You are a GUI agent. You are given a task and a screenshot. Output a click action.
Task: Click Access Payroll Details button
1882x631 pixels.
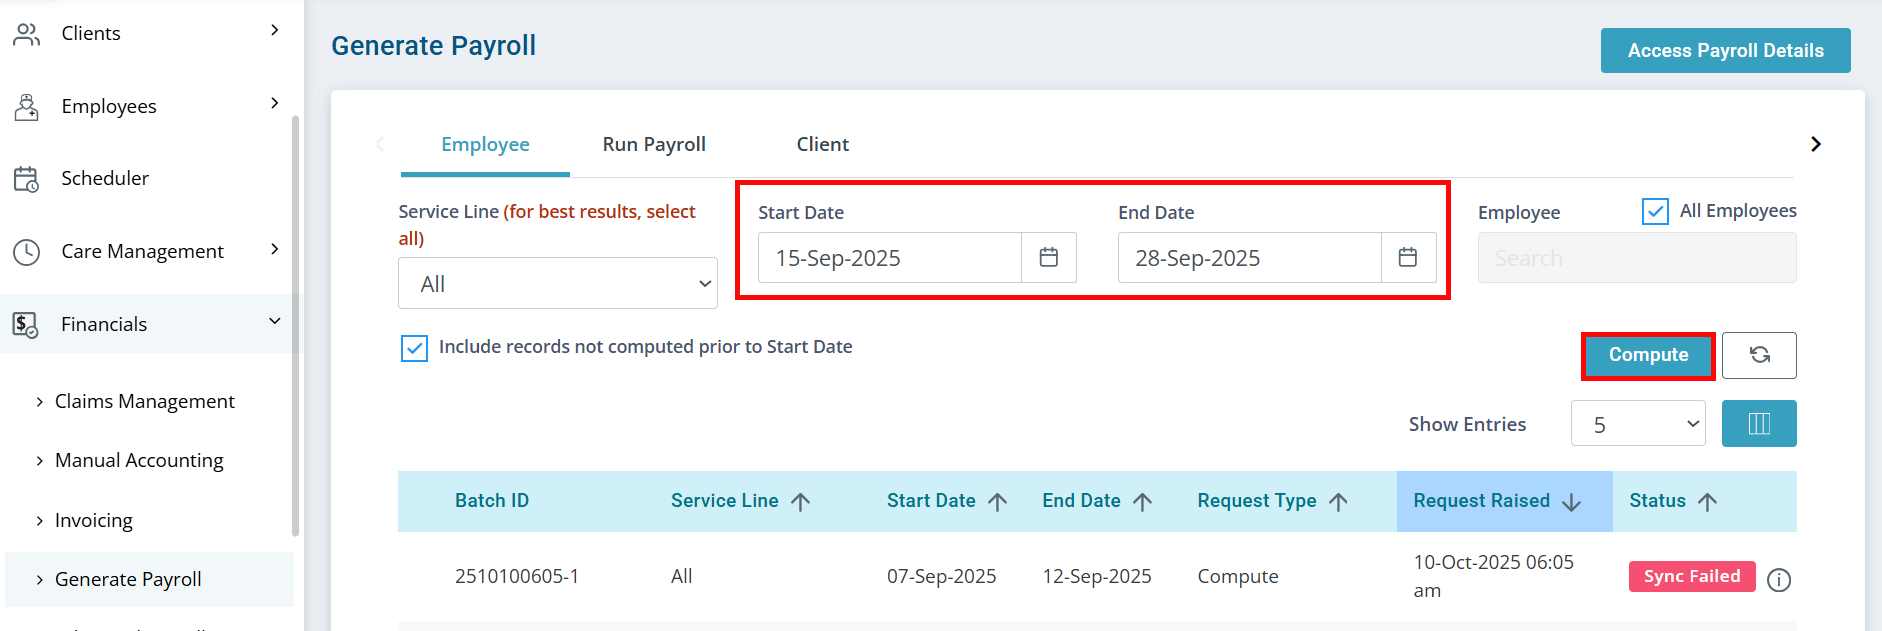(x=1725, y=51)
